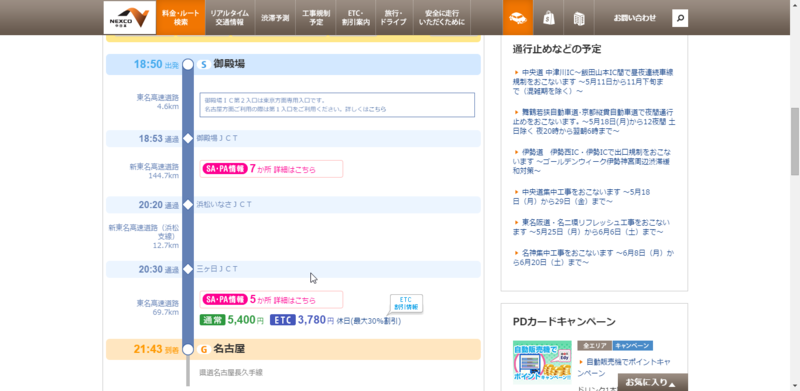The image size is (800, 391).
Task: Open 安全に走行いただくために menu
Action: point(441,18)
